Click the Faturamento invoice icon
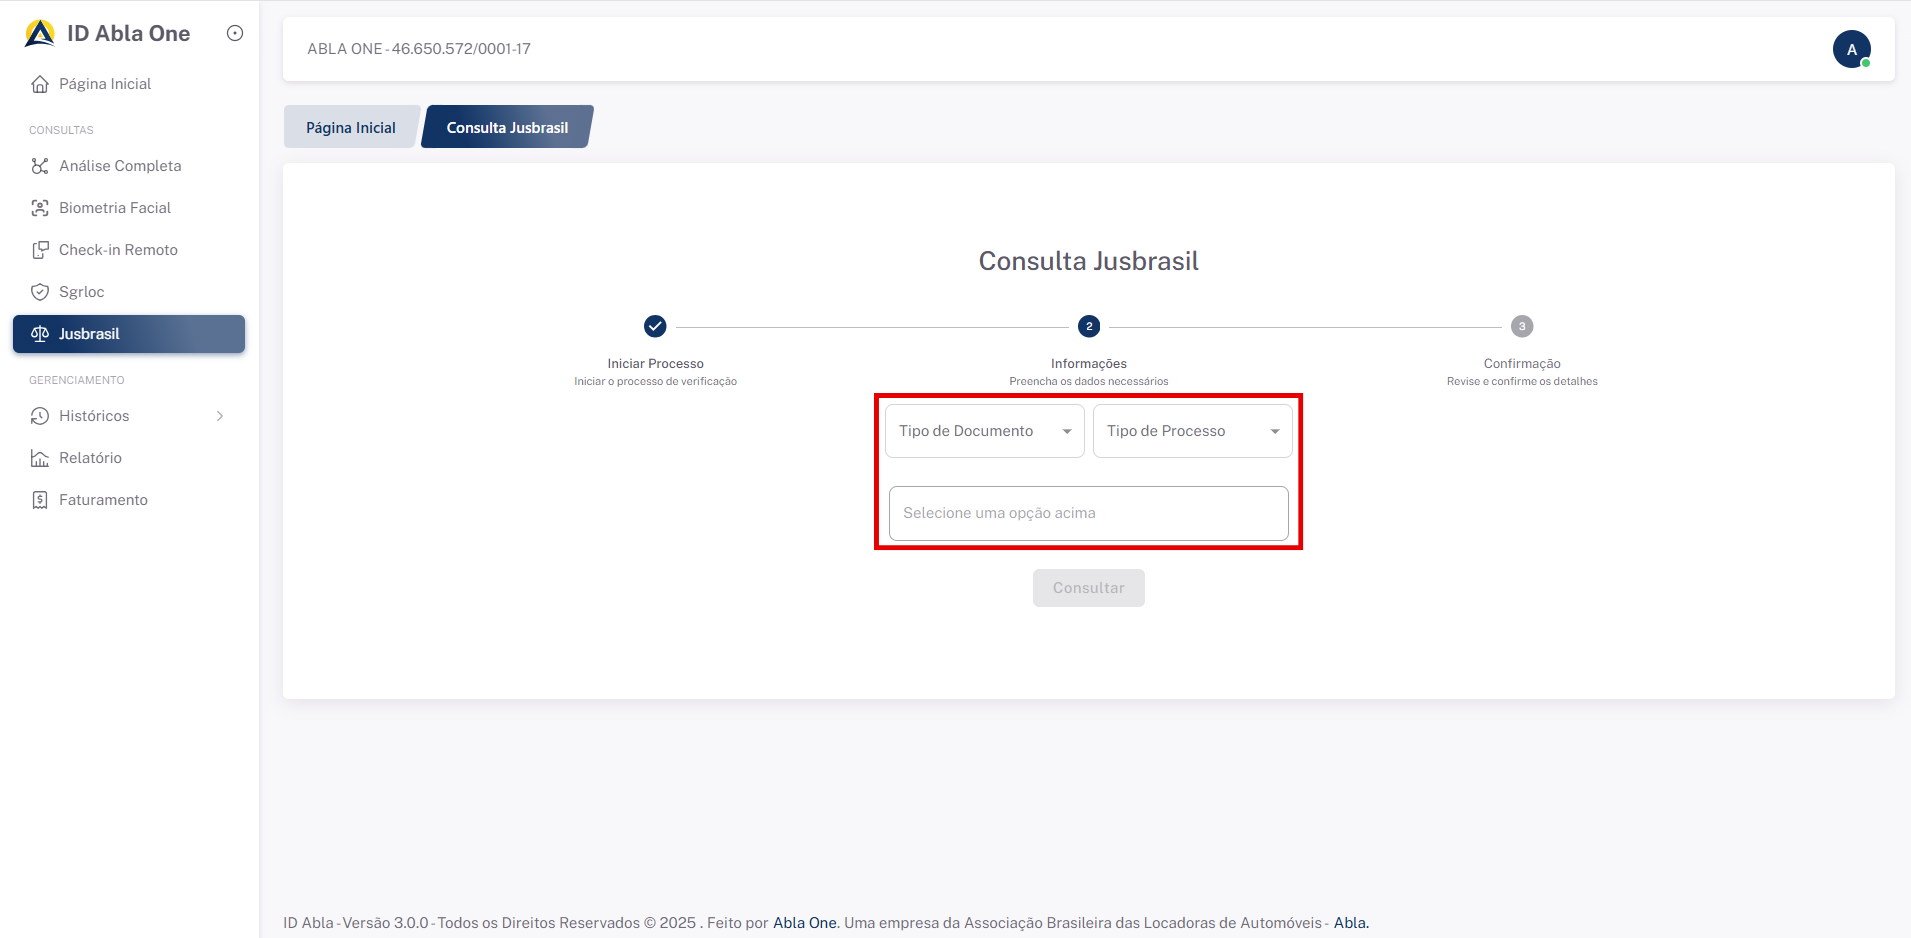1911x938 pixels. tap(40, 500)
